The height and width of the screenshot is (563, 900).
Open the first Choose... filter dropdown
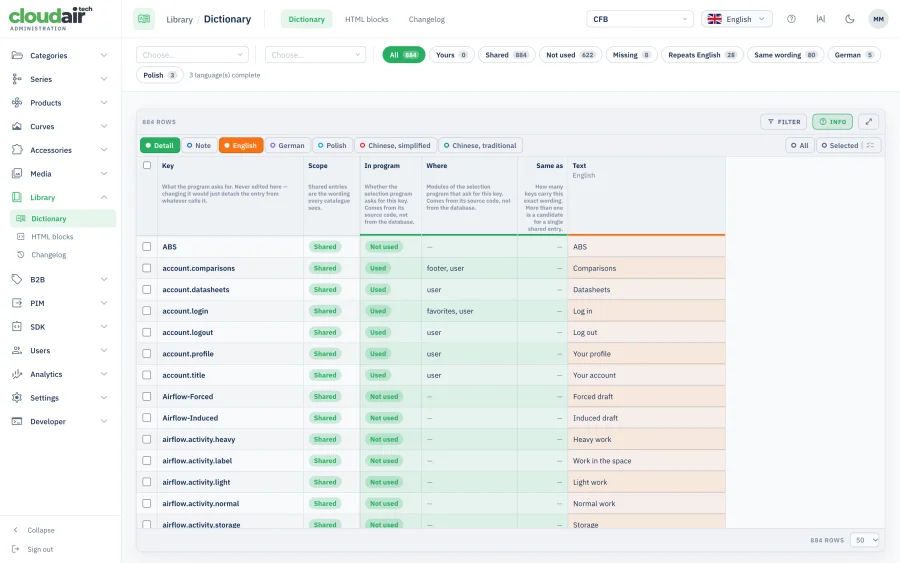pos(192,55)
